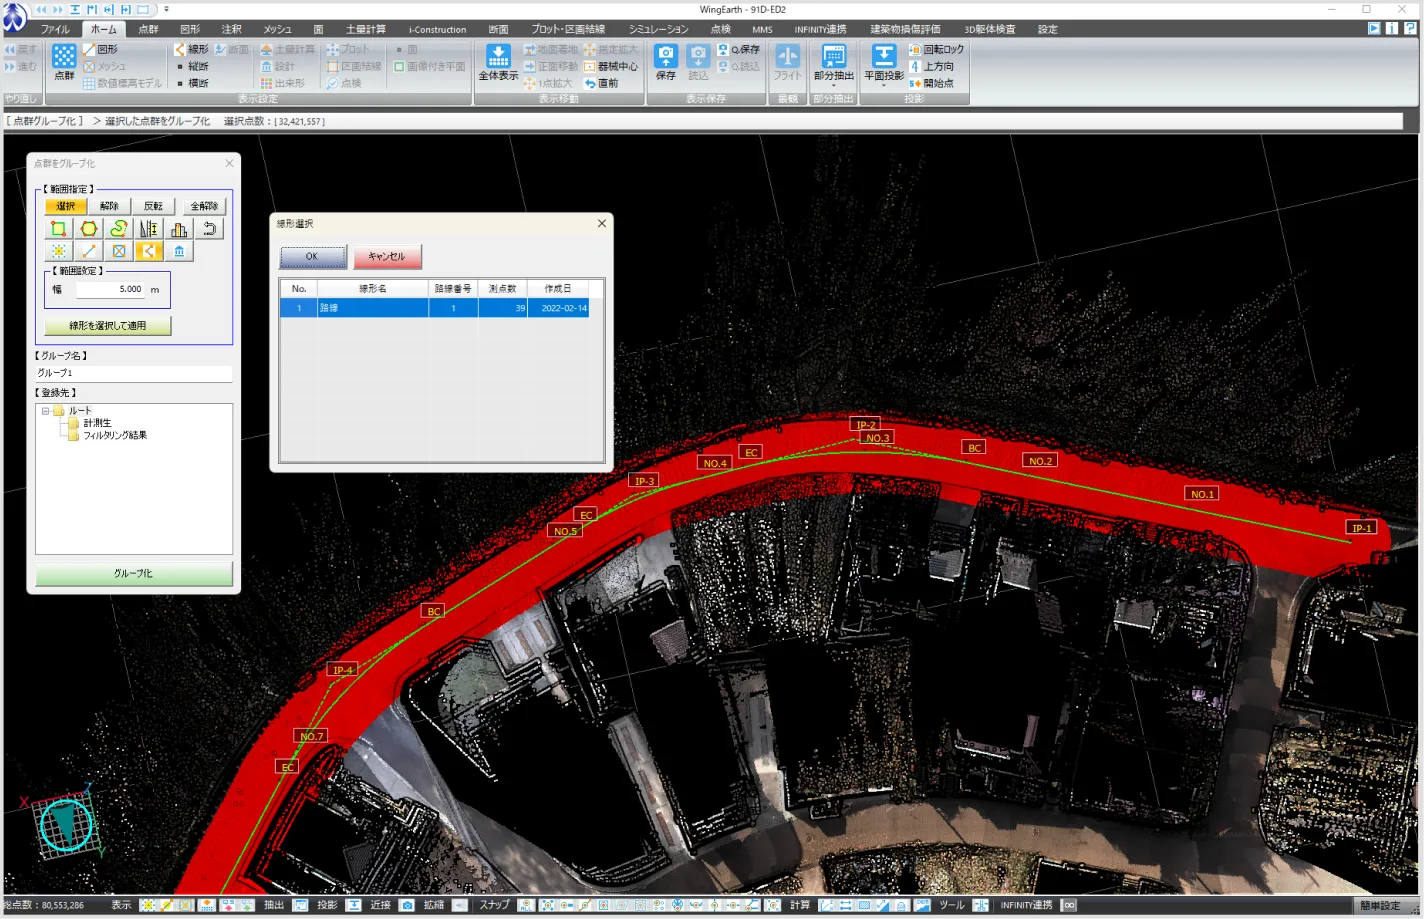Pick the freehand lasso selection tool
Viewport: 1424px width, 919px height.
pyautogui.click(x=119, y=229)
